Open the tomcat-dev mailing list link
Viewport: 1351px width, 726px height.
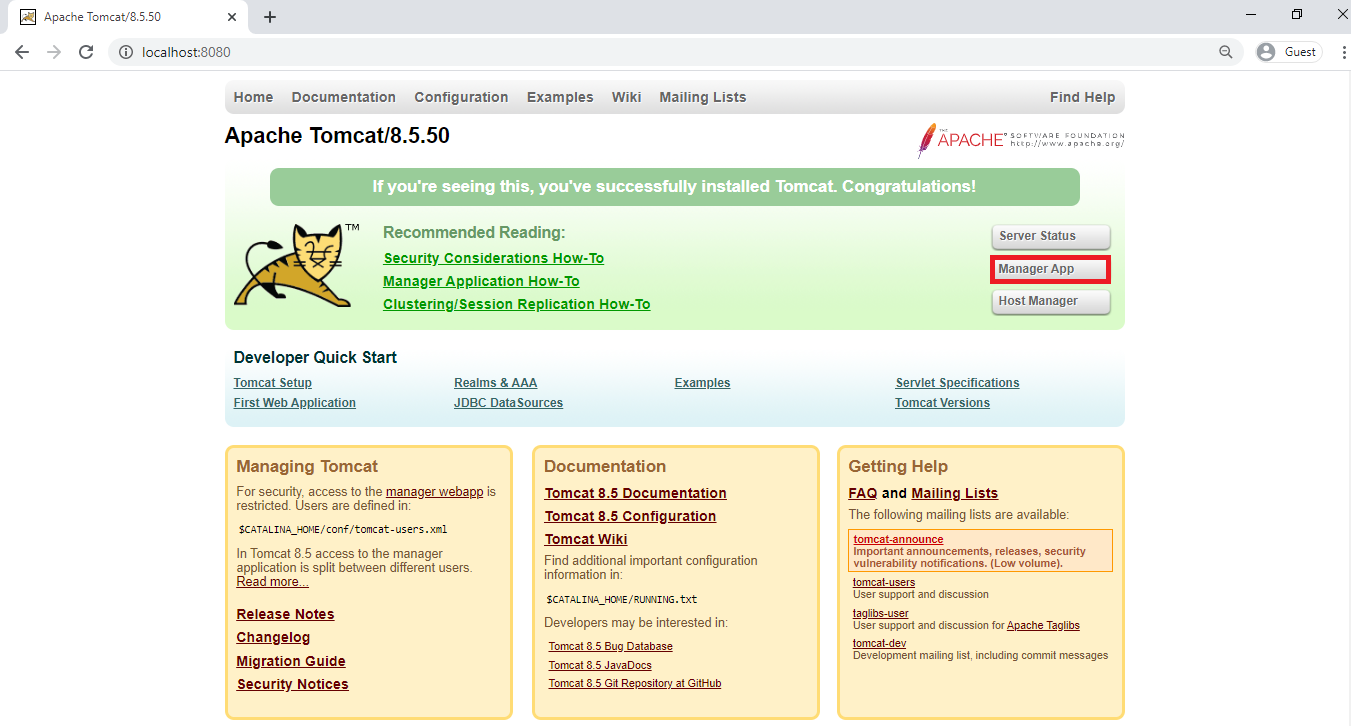click(x=880, y=644)
